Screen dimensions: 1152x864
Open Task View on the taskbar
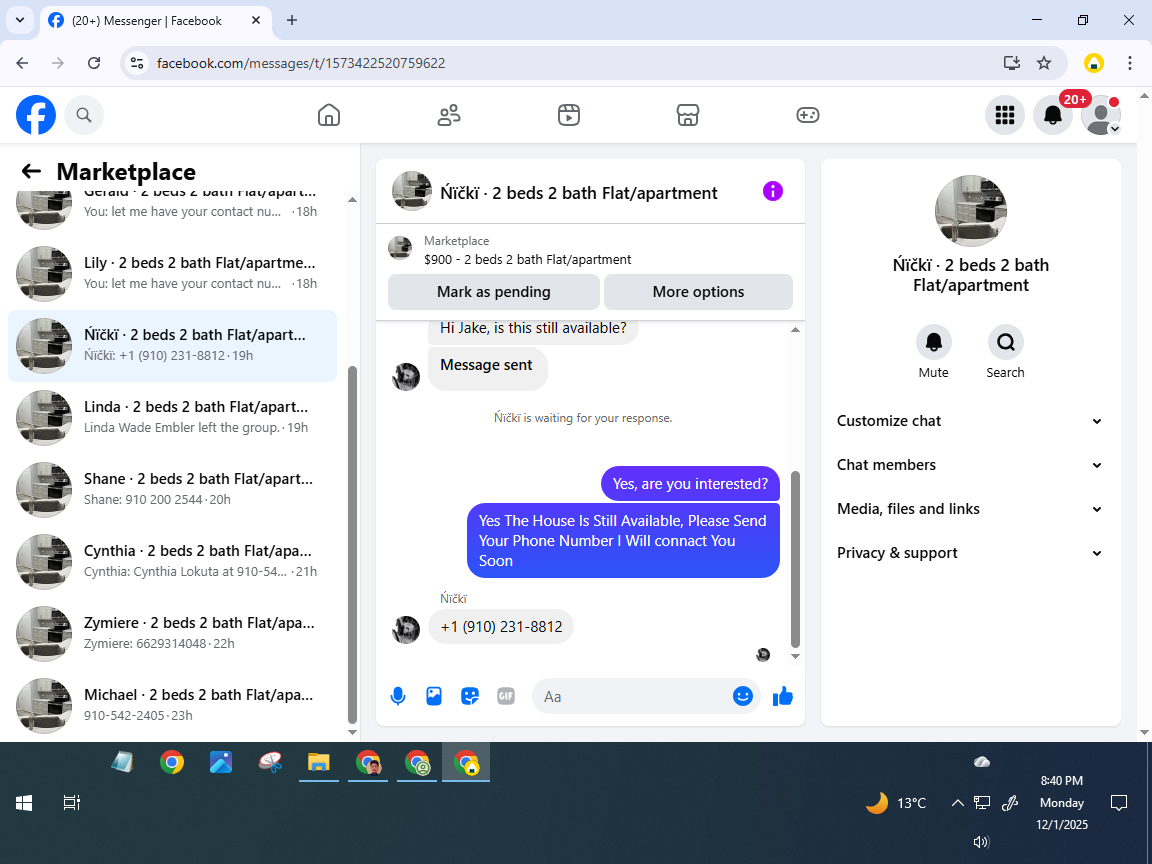(71, 803)
